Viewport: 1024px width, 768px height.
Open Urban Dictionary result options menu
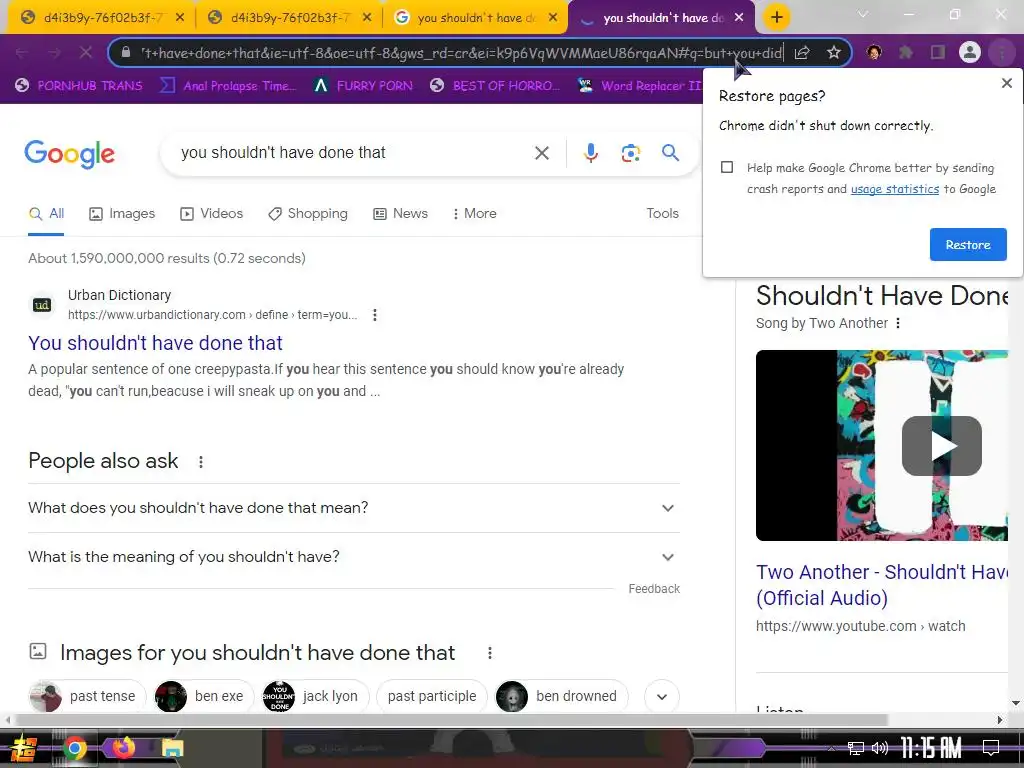374,315
